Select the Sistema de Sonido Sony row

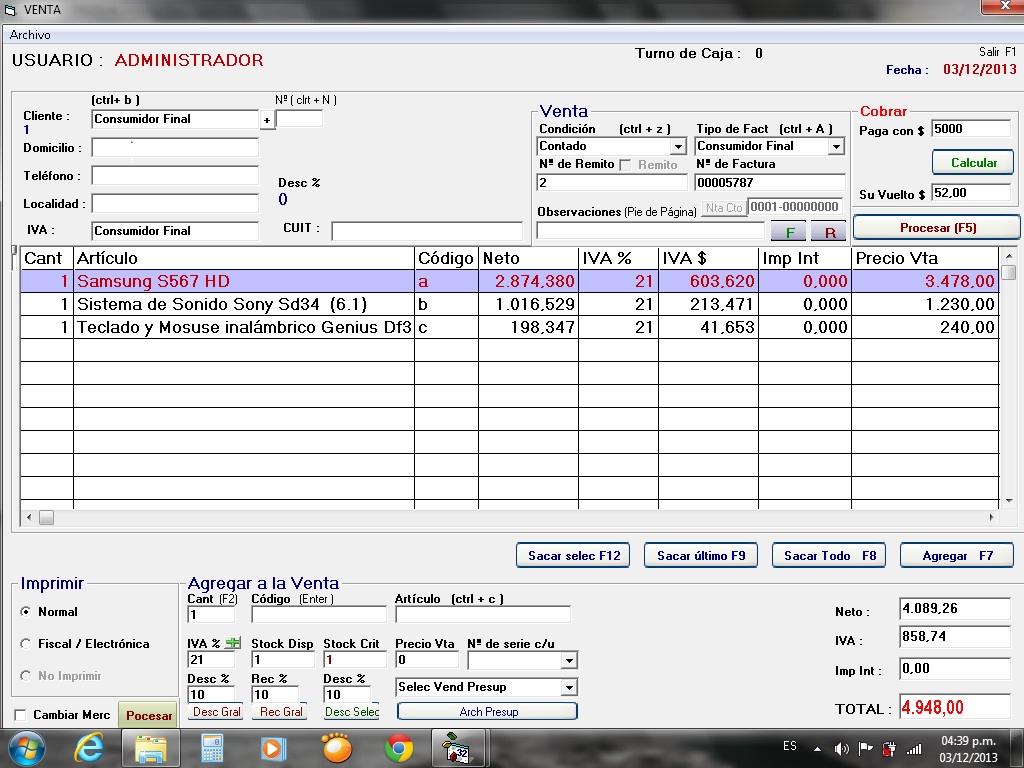click(509, 304)
